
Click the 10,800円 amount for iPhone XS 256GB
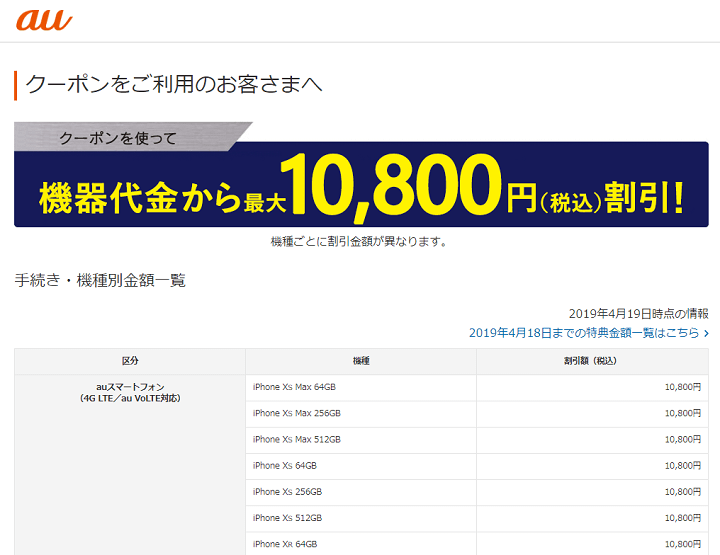click(x=683, y=492)
